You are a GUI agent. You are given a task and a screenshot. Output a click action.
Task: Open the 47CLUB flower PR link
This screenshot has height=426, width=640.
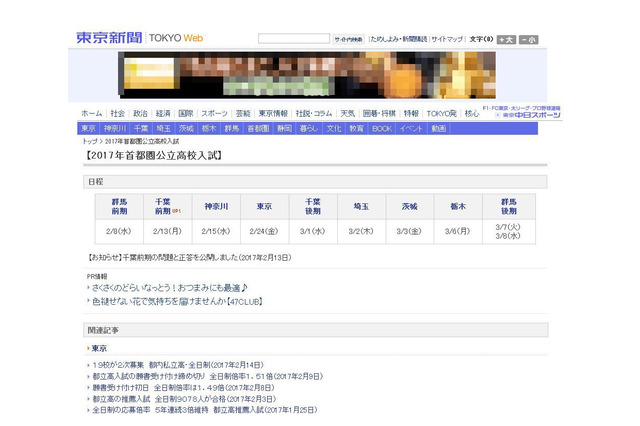coord(177,302)
